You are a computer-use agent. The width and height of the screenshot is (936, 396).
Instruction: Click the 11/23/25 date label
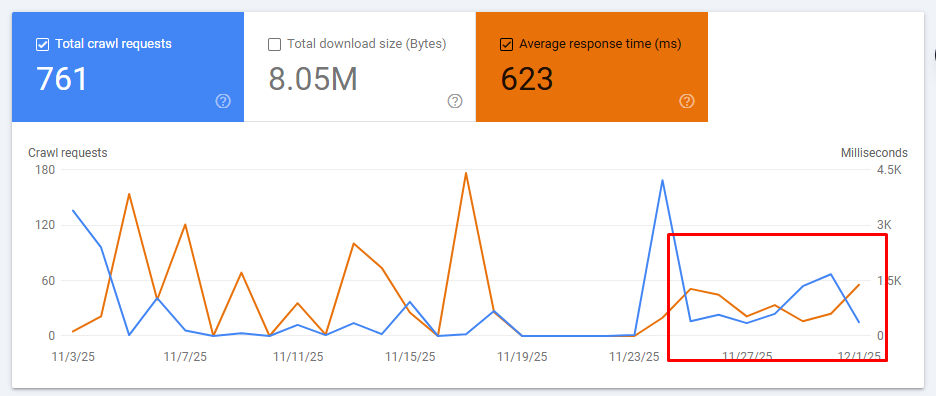(x=634, y=357)
